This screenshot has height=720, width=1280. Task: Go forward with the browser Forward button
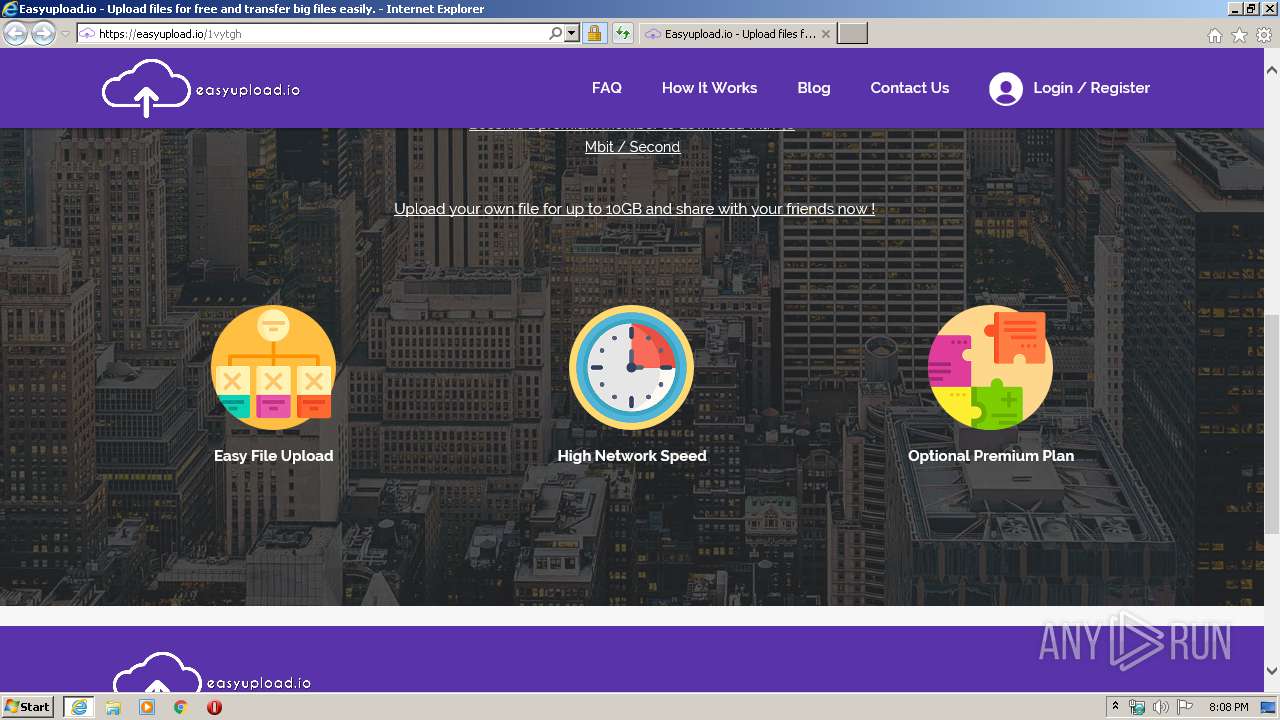(43, 34)
